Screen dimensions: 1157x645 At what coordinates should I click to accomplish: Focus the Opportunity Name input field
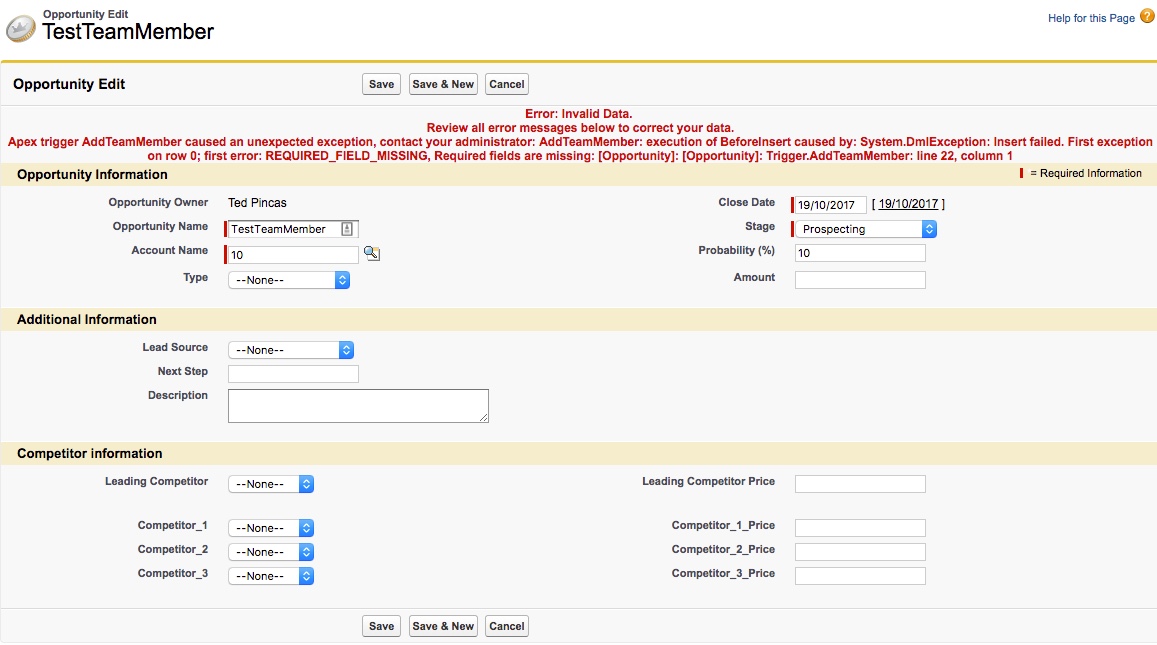coord(293,229)
